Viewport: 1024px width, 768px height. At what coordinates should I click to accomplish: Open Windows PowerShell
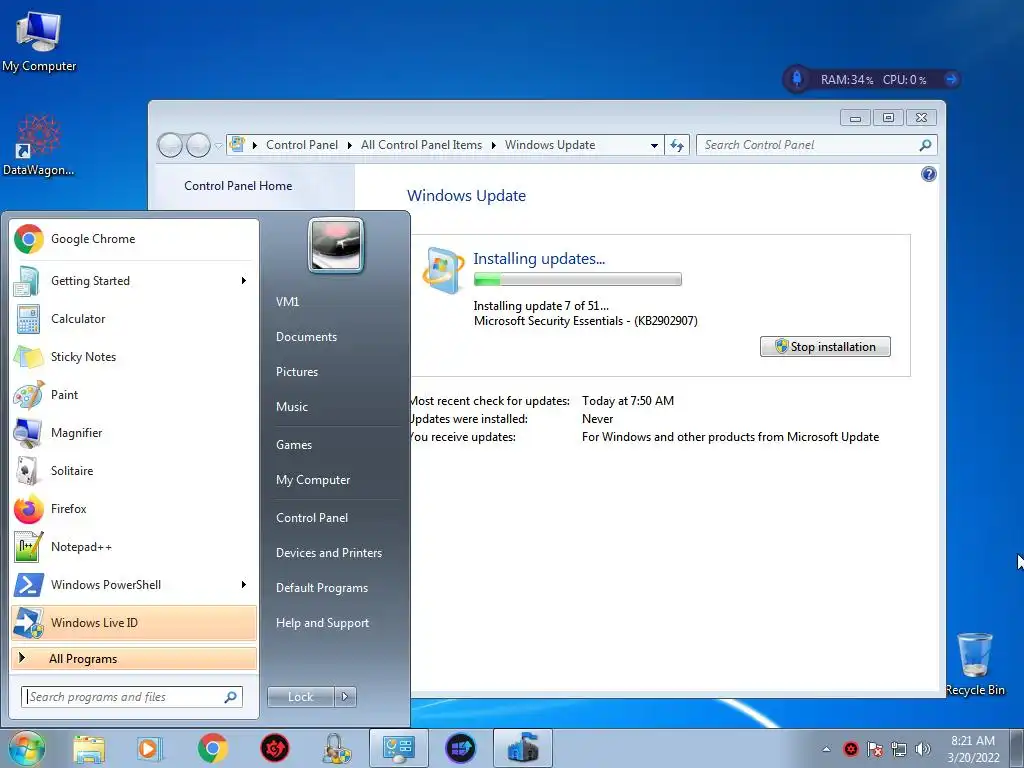tap(134, 584)
